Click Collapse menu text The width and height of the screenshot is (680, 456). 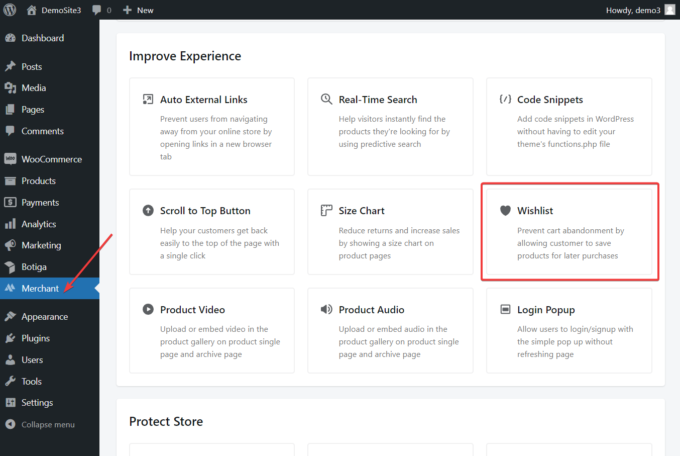[x=48, y=424]
